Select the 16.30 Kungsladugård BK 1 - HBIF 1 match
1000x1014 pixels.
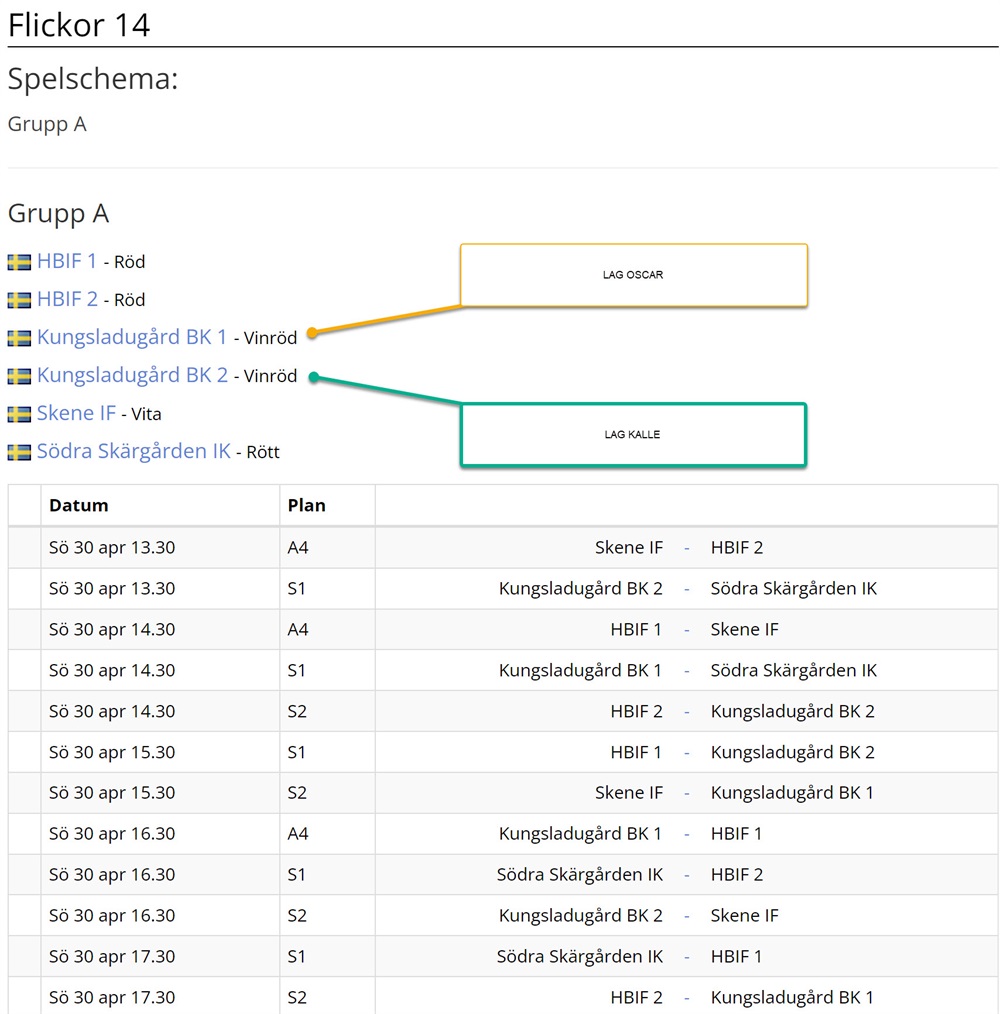point(503,834)
